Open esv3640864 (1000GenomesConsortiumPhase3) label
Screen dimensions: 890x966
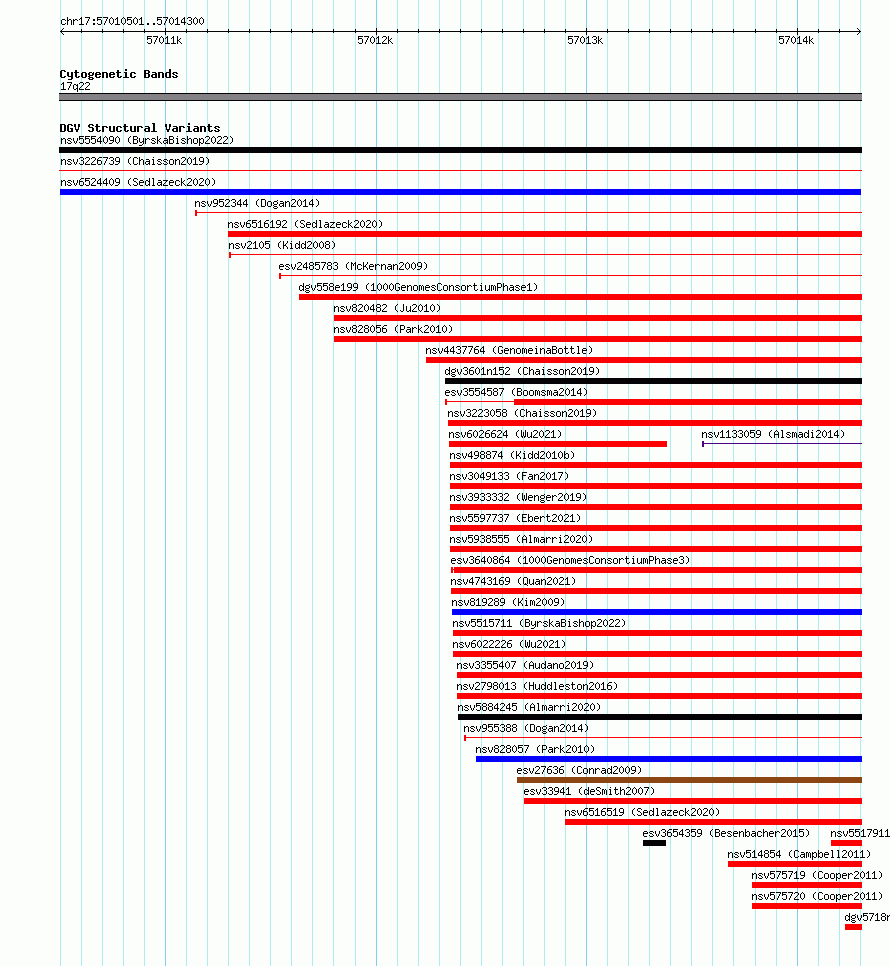coord(570,559)
